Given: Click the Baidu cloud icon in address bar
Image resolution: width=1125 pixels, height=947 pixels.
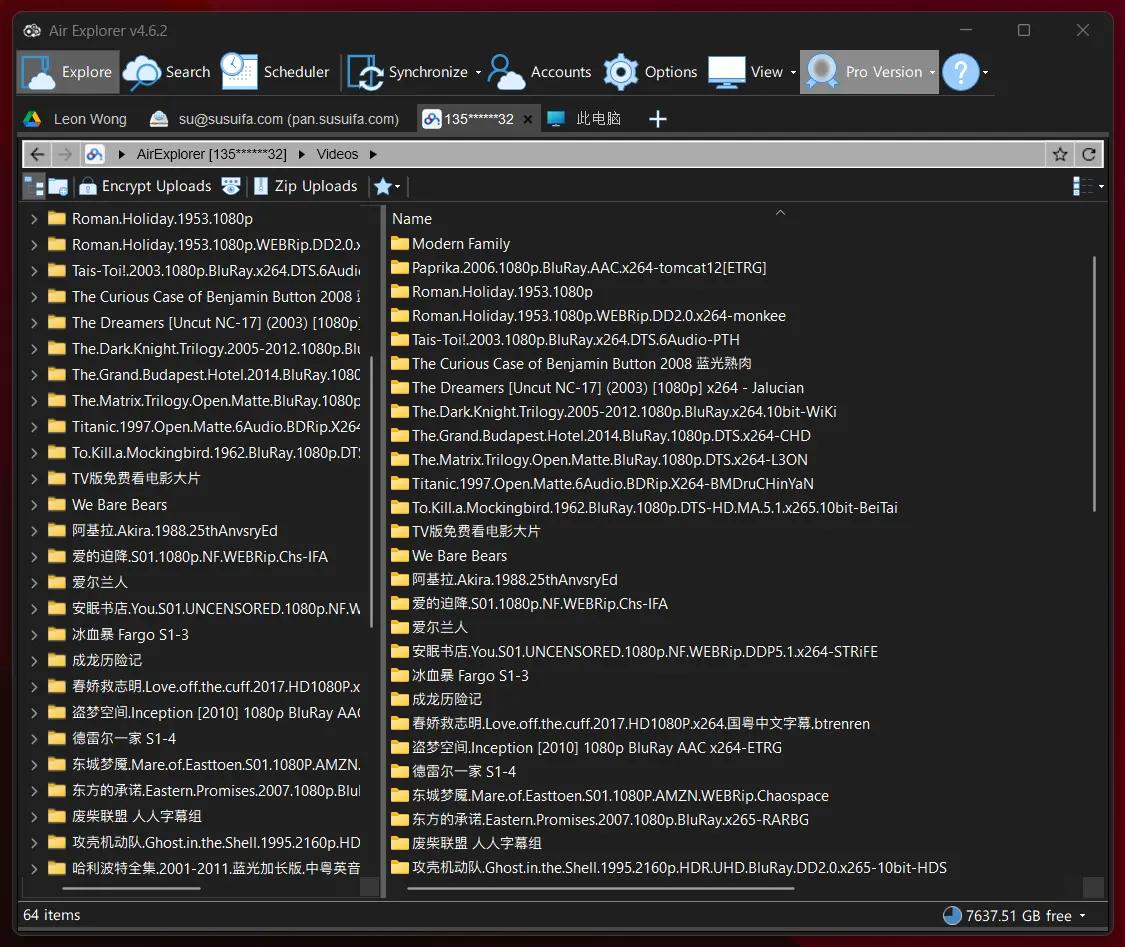Looking at the screenshot, I should click(95, 154).
